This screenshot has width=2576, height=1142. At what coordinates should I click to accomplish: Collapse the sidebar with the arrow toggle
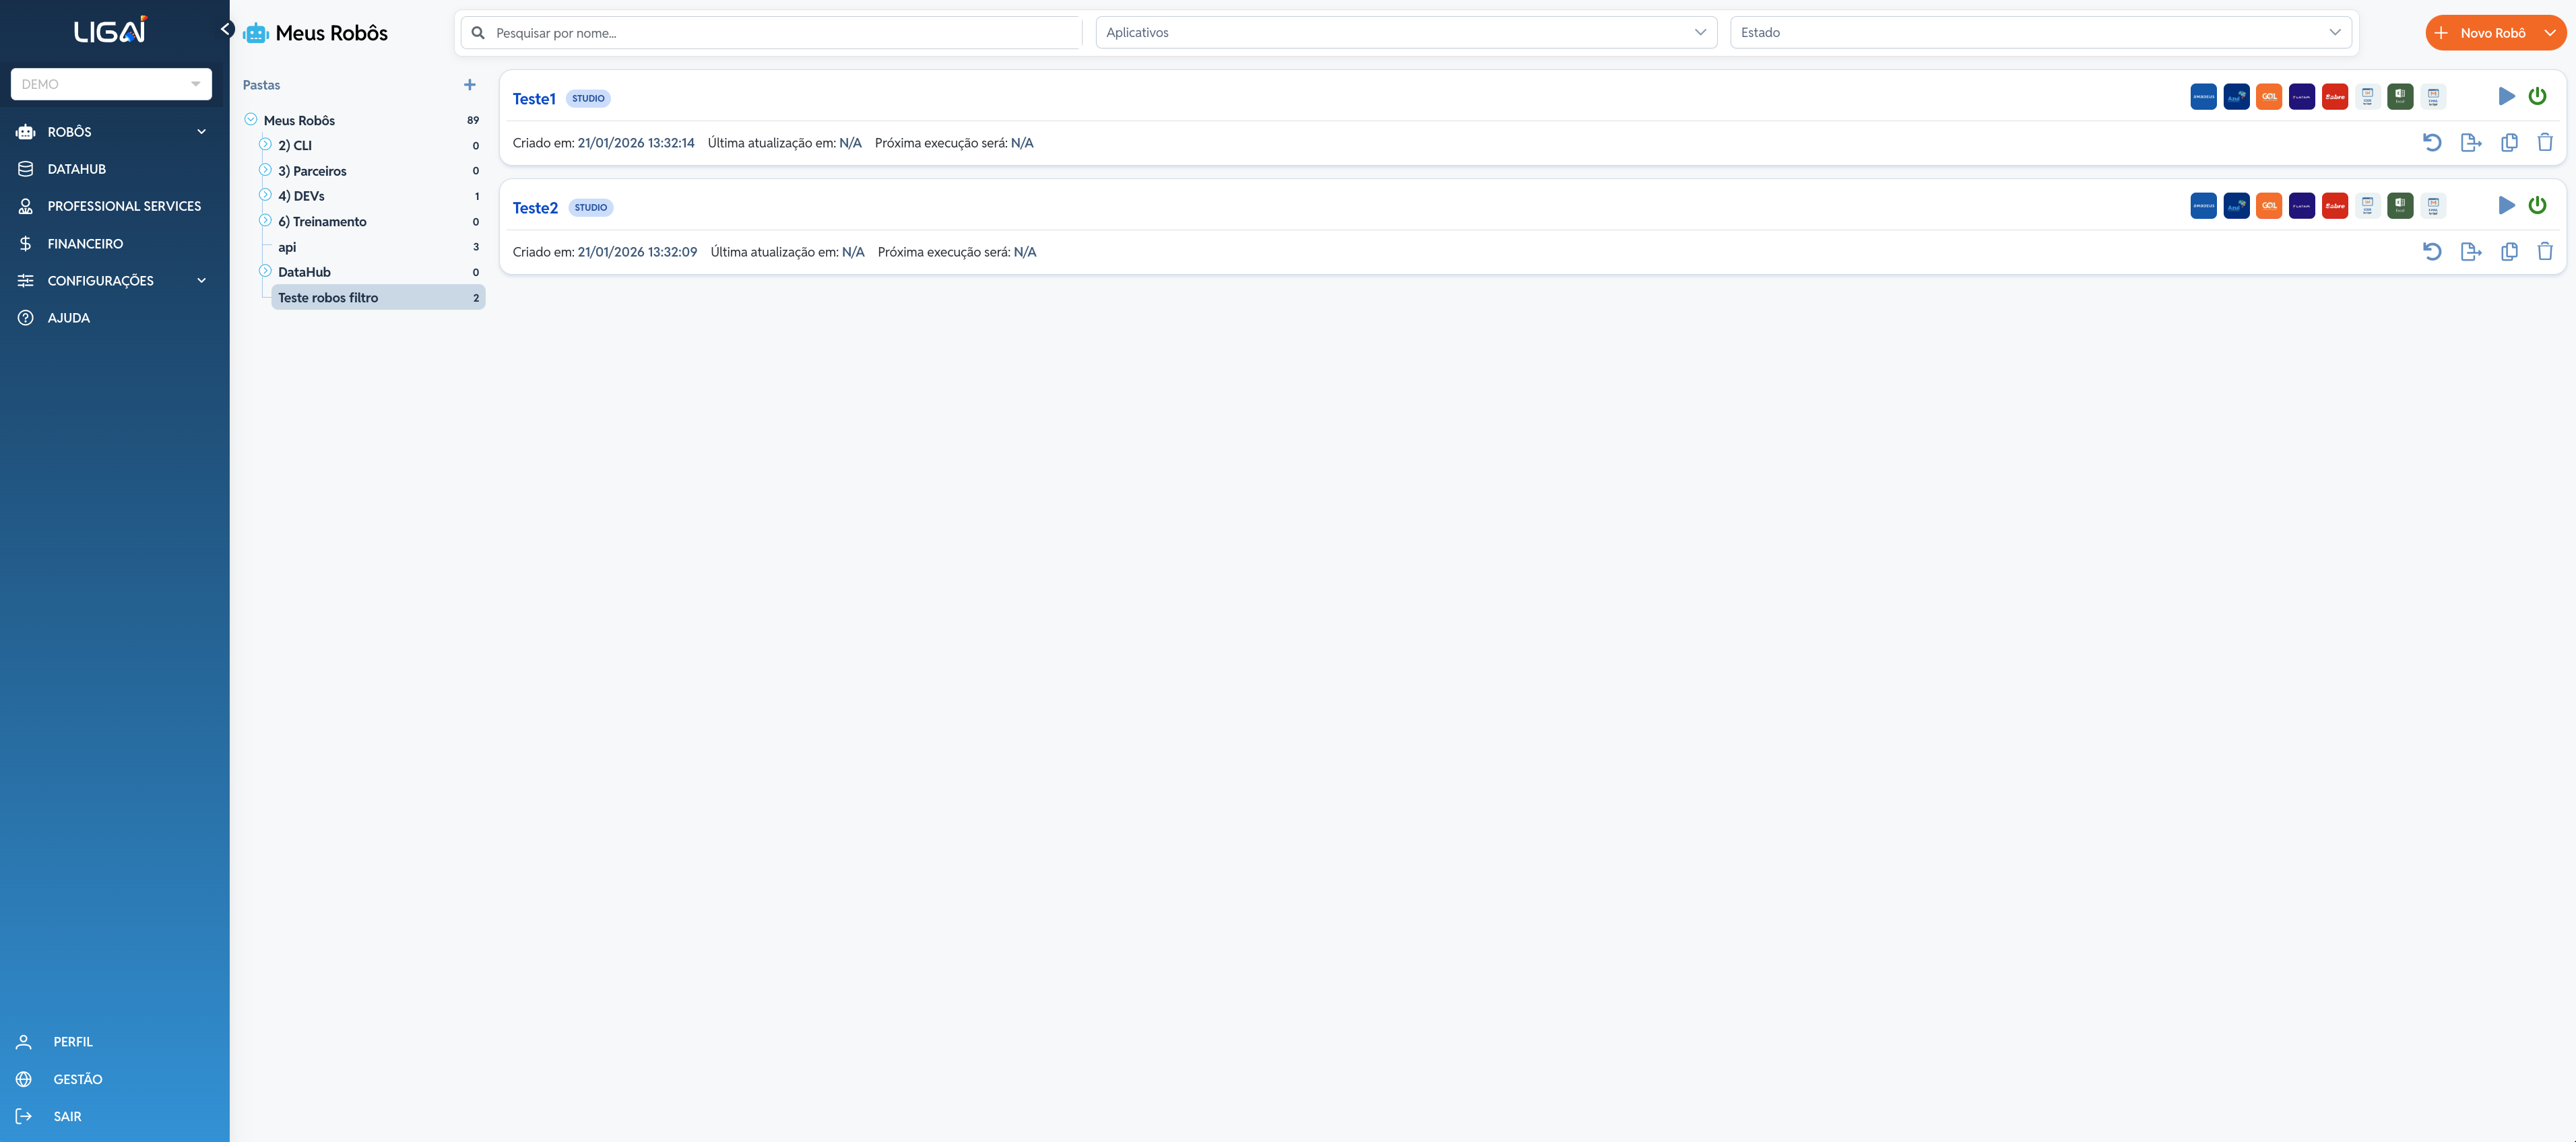pos(227,29)
